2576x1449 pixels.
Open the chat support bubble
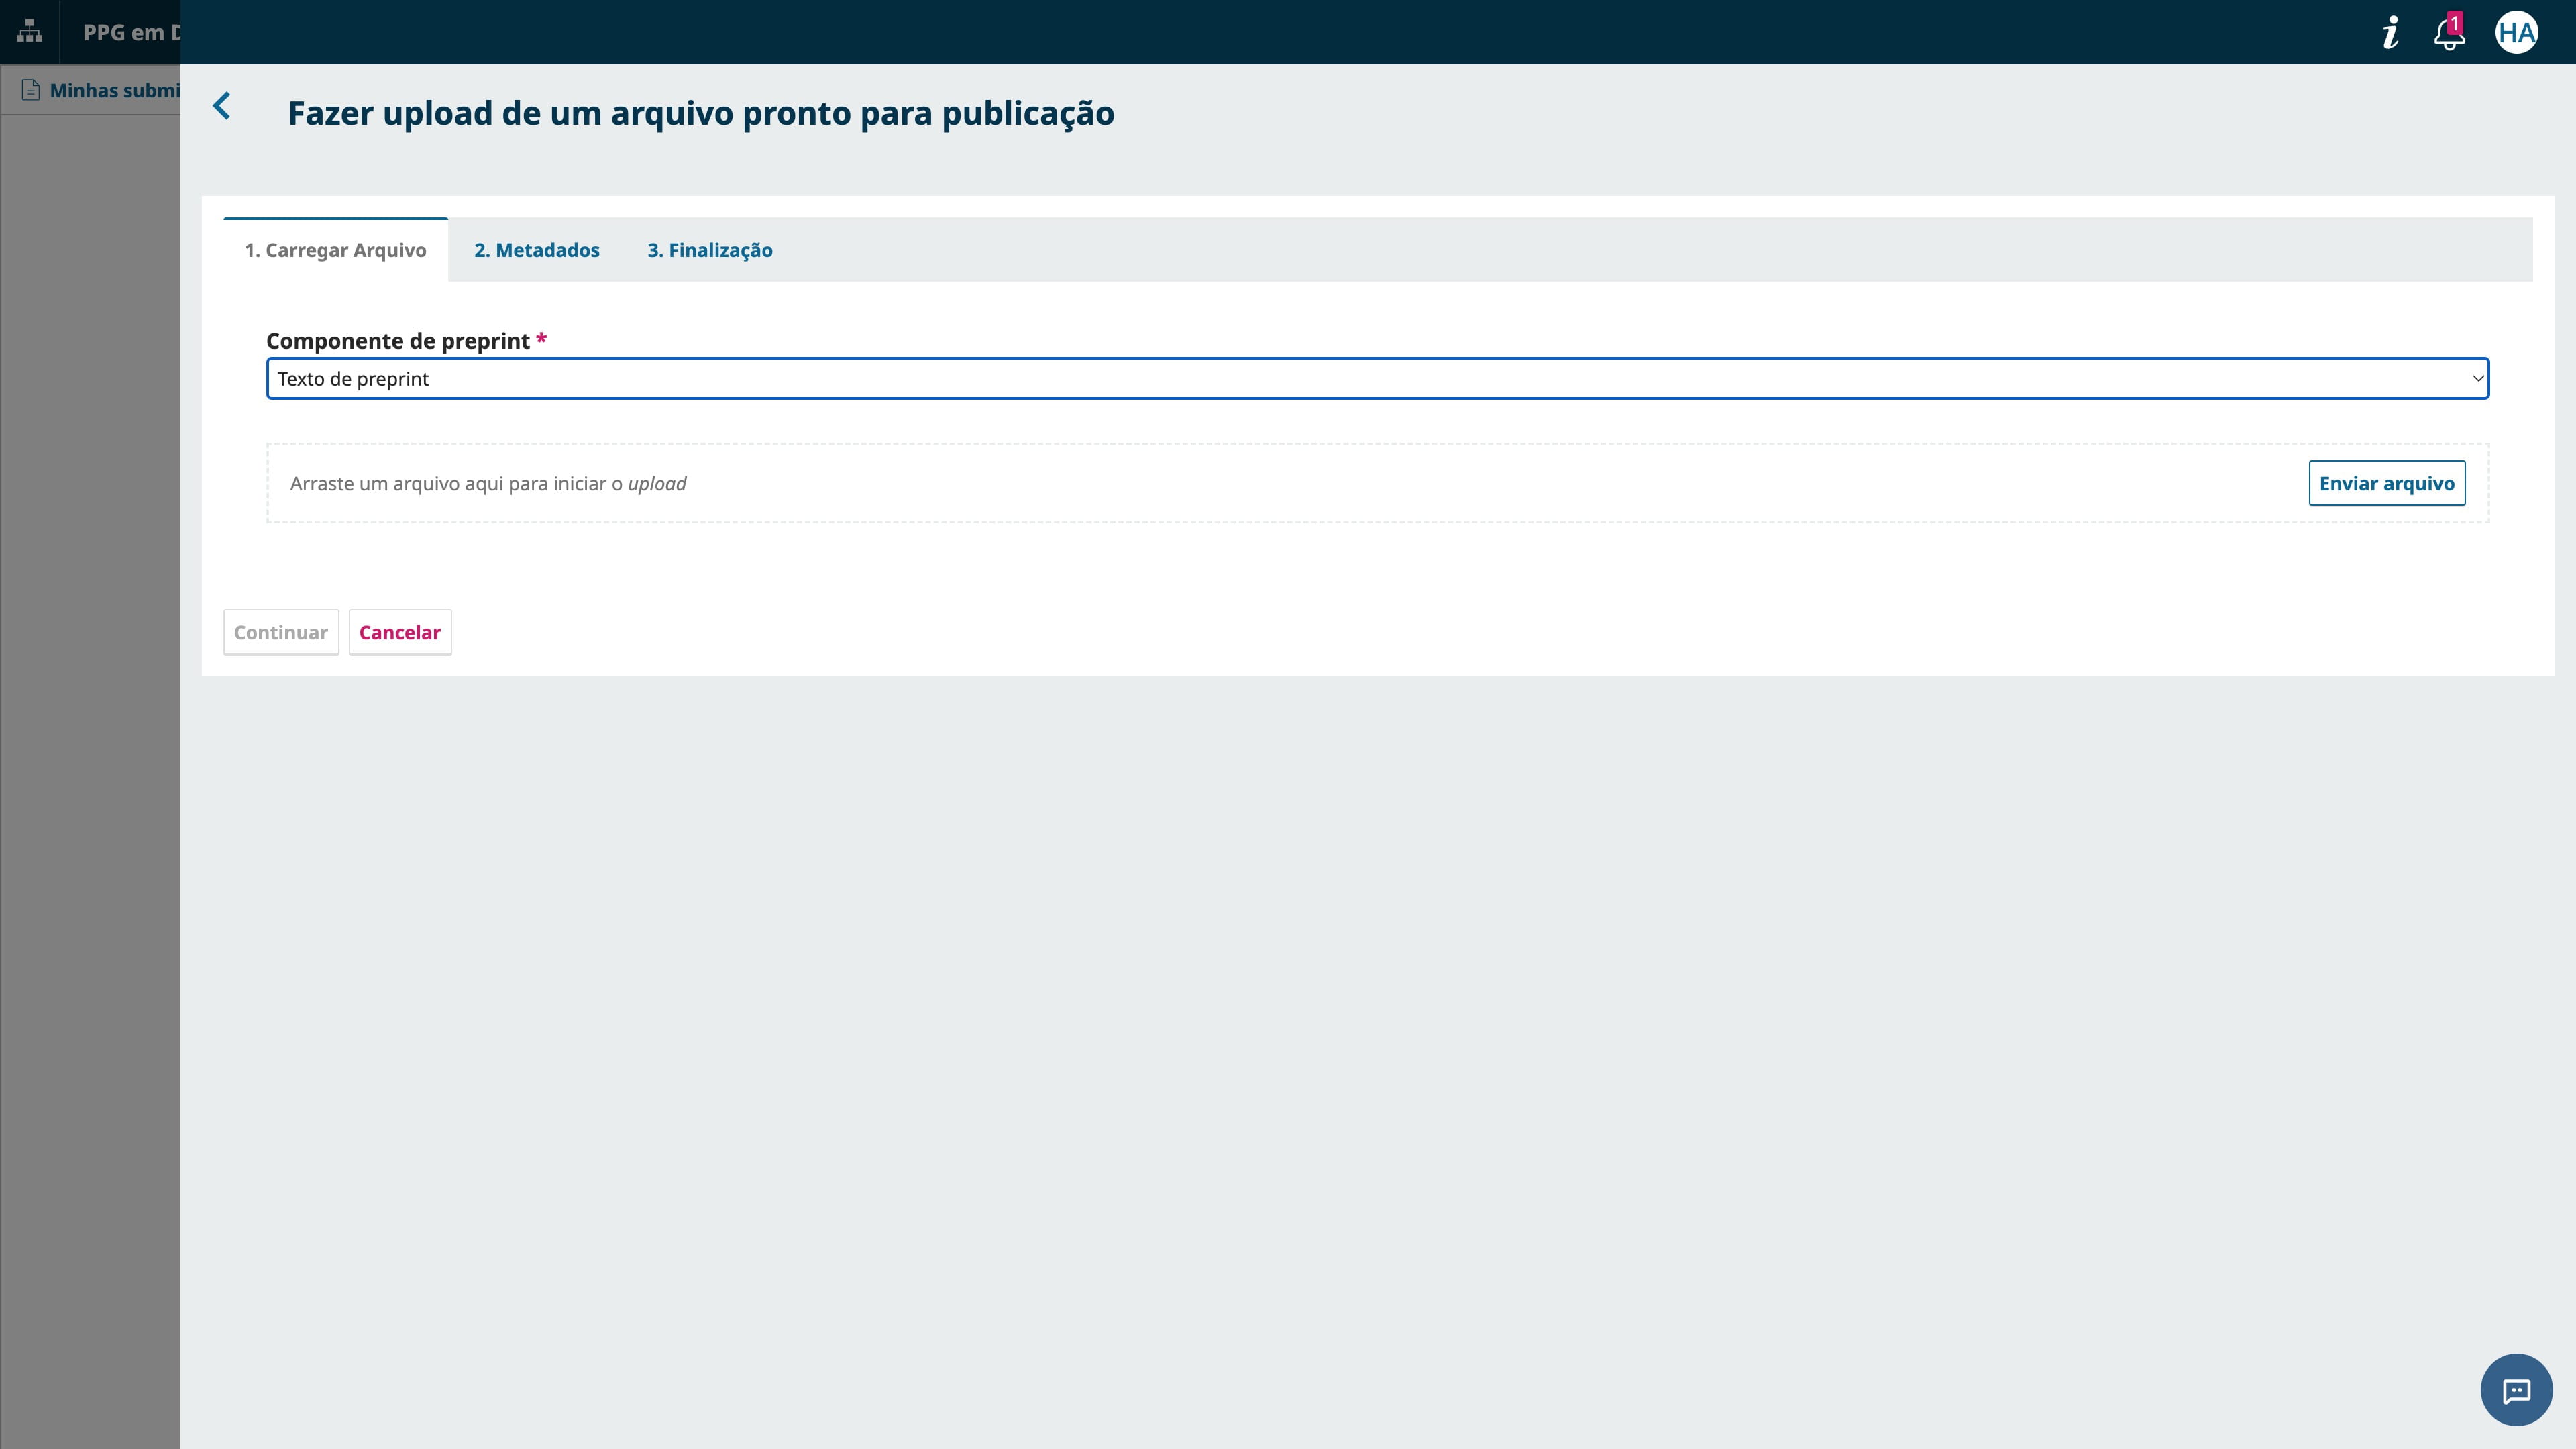(2516, 1390)
